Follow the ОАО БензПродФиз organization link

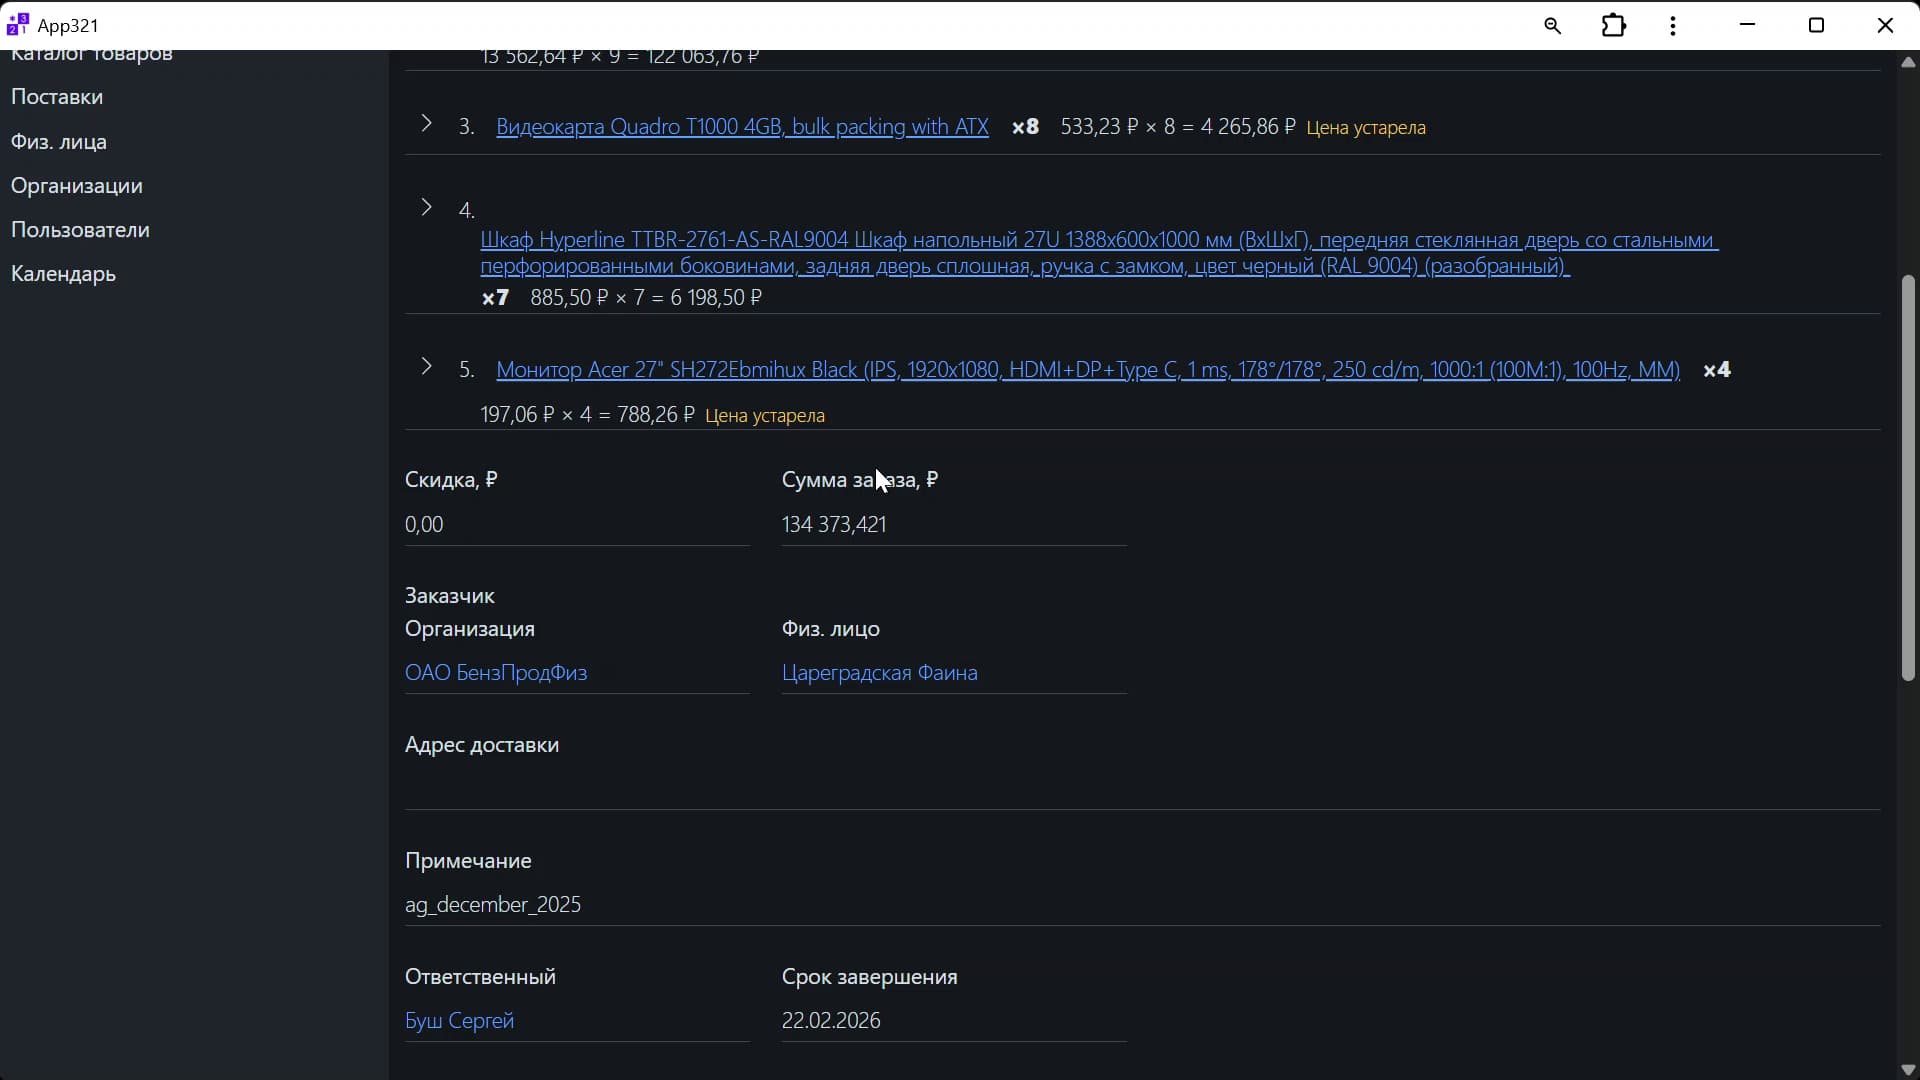pos(496,673)
